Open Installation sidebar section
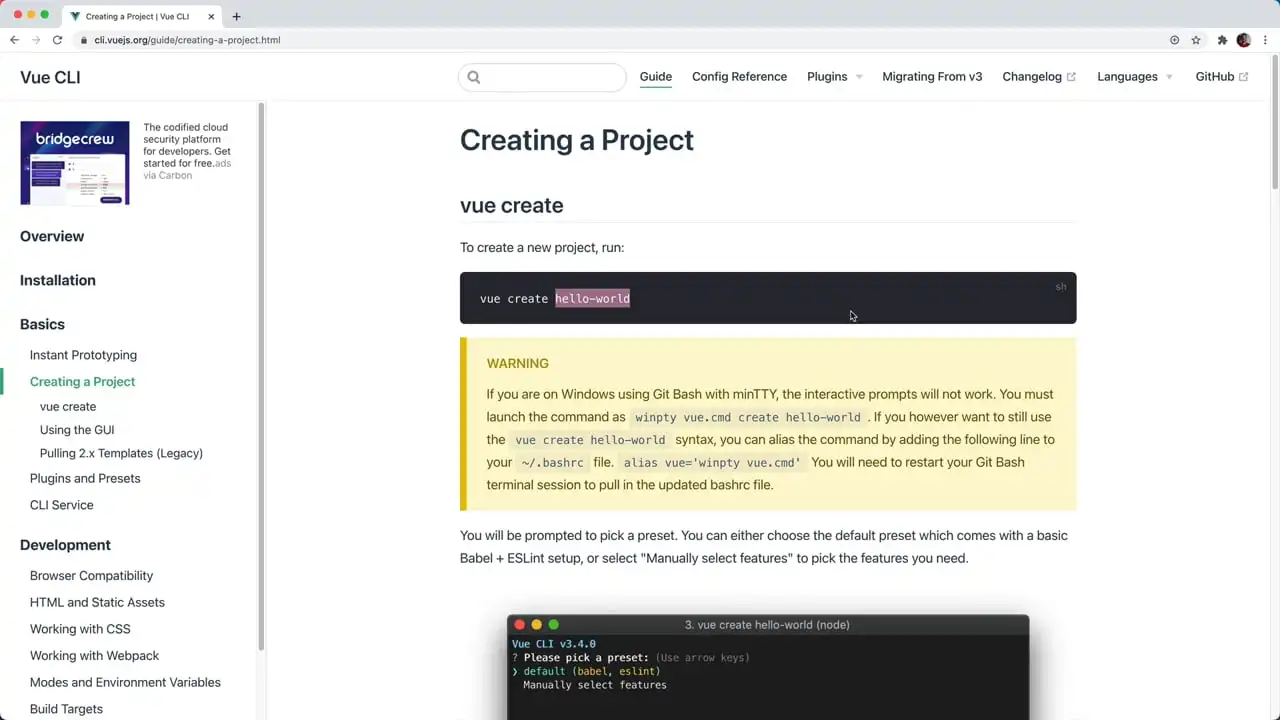Screen dimensions: 1280x720 click(x=58, y=280)
